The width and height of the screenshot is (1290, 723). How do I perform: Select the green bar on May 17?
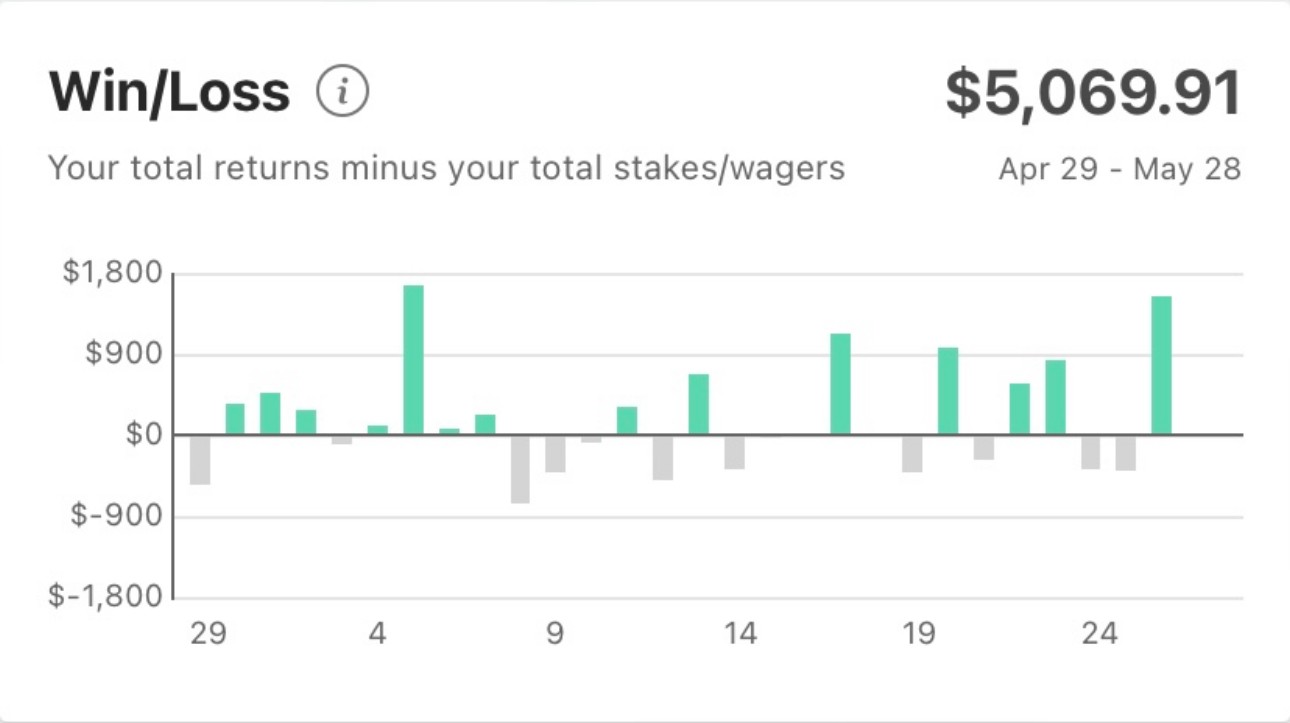point(841,384)
